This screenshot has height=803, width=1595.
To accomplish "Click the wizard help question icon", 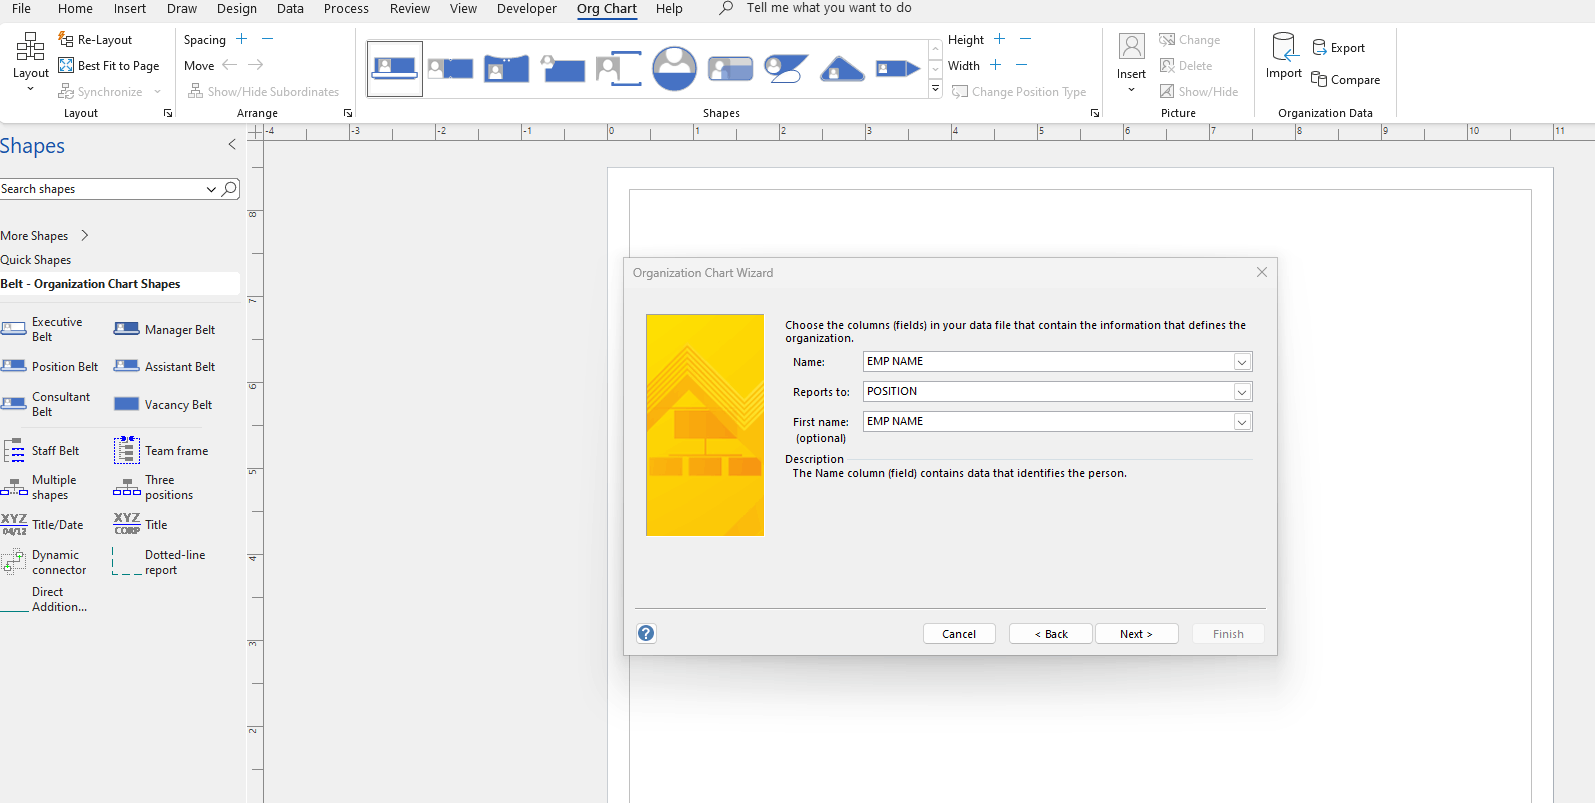I will click(646, 633).
